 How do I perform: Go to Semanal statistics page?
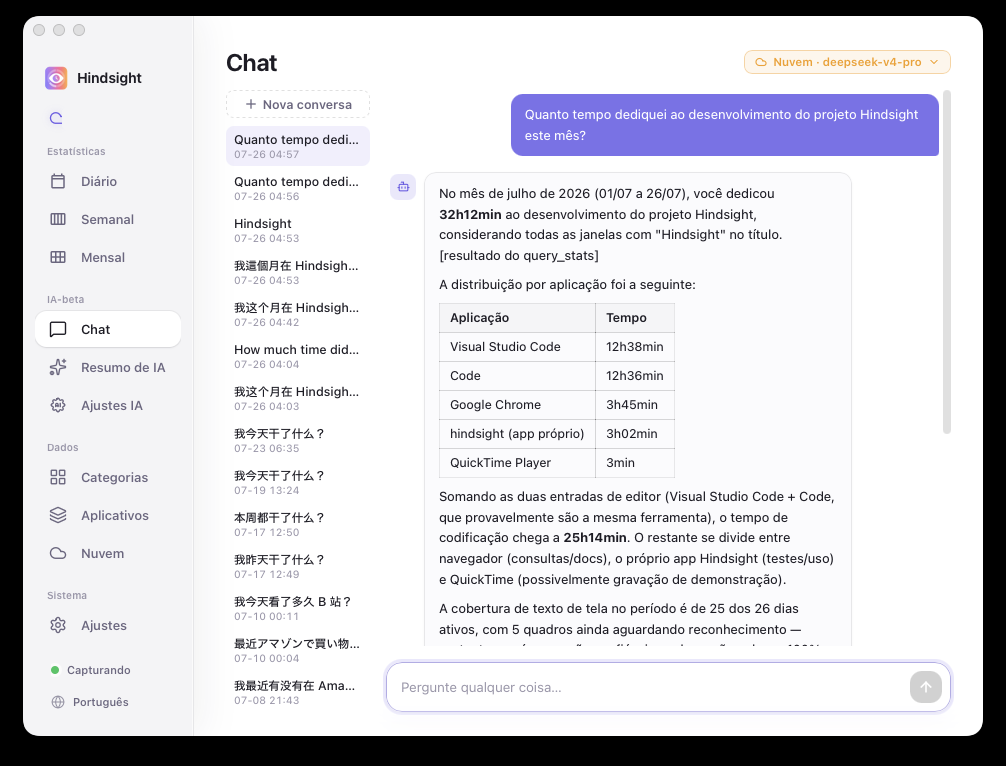point(108,219)
